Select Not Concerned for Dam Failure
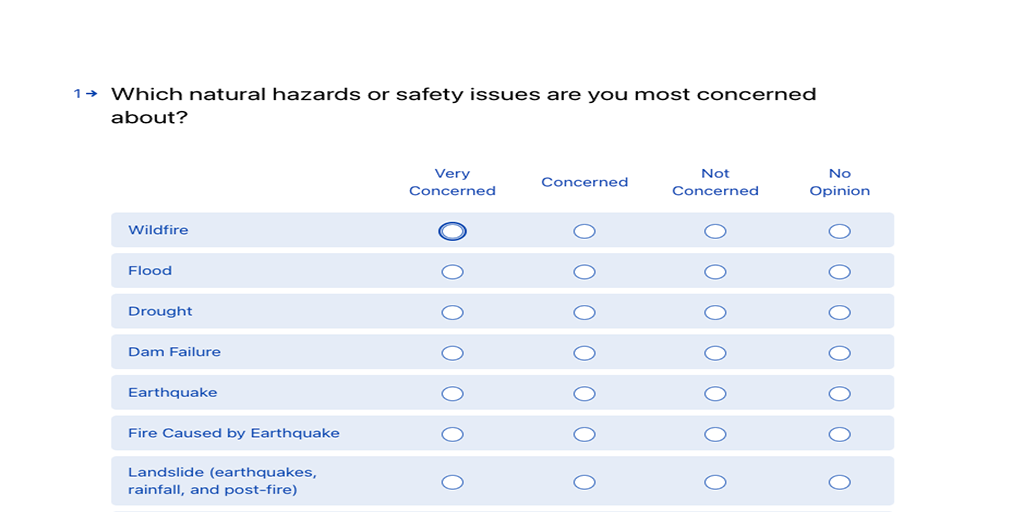The height and width of the screenshot is (512, 1024). (x=715, y=353)
